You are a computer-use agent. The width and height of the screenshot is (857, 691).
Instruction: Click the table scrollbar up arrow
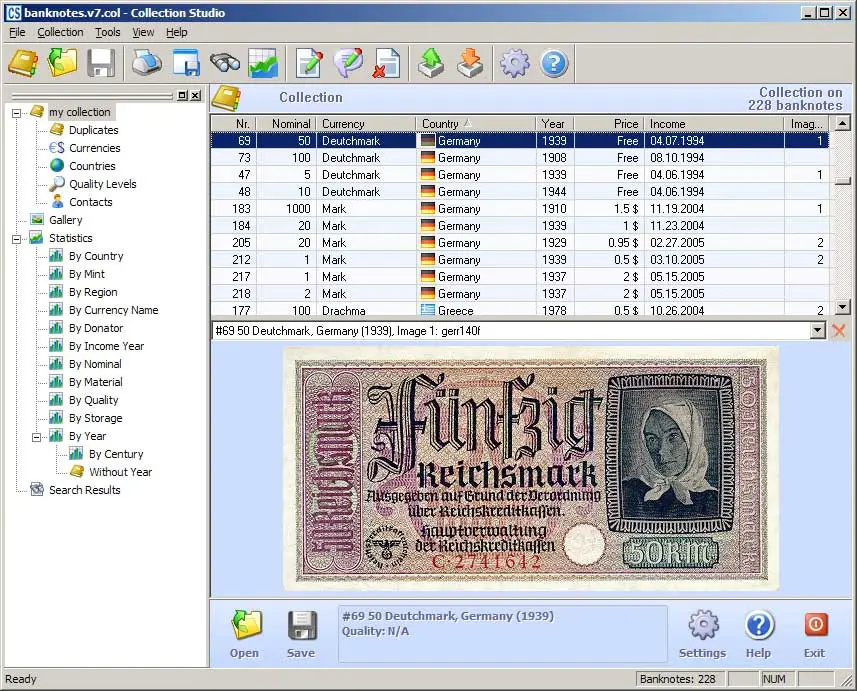(842, 124)
